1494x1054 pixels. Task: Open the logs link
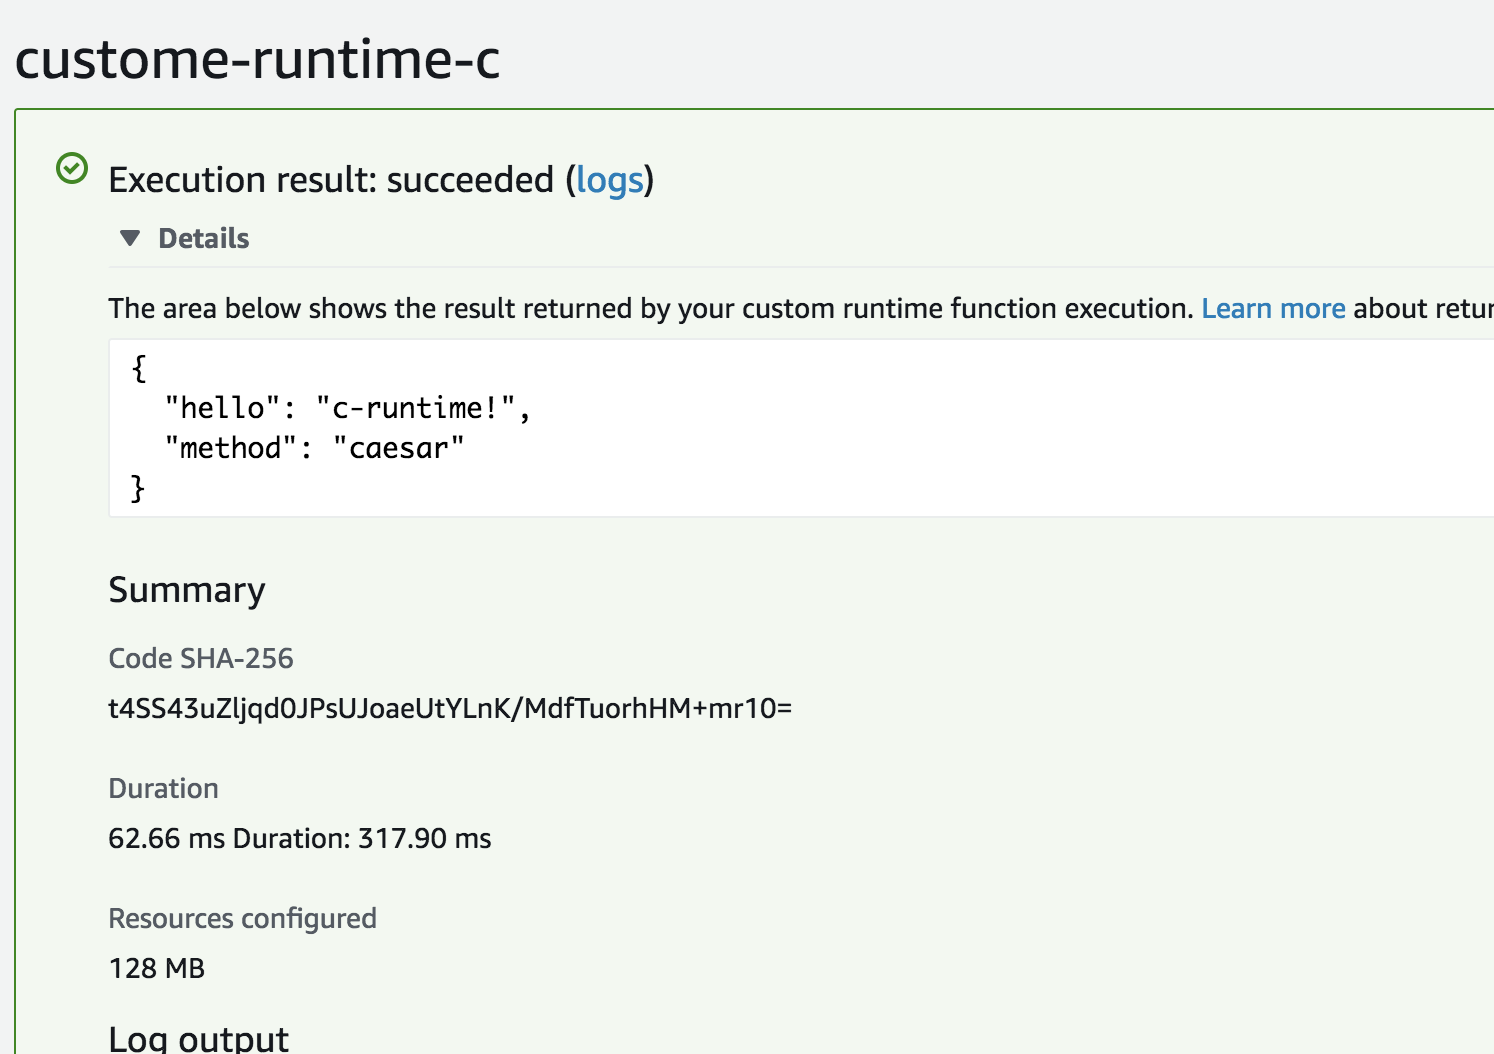click(610, 180)
